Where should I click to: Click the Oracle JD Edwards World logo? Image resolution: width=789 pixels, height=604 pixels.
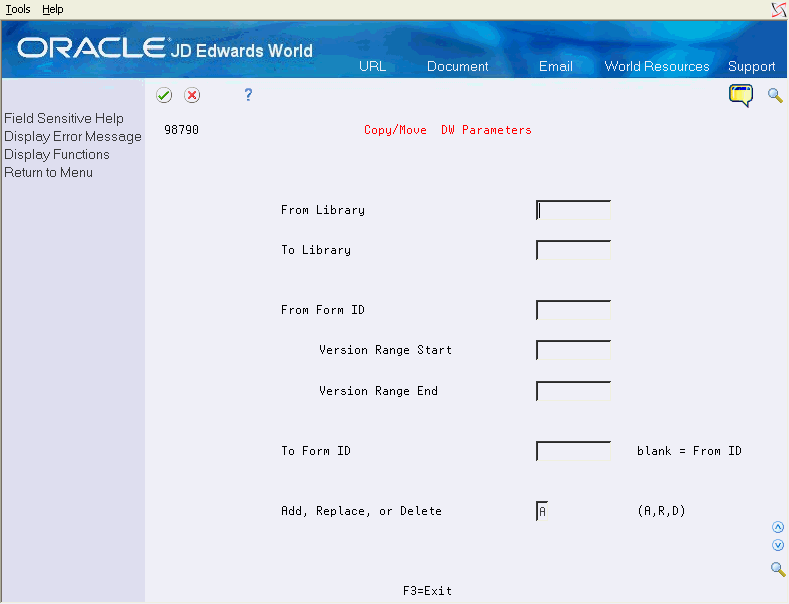165,49
